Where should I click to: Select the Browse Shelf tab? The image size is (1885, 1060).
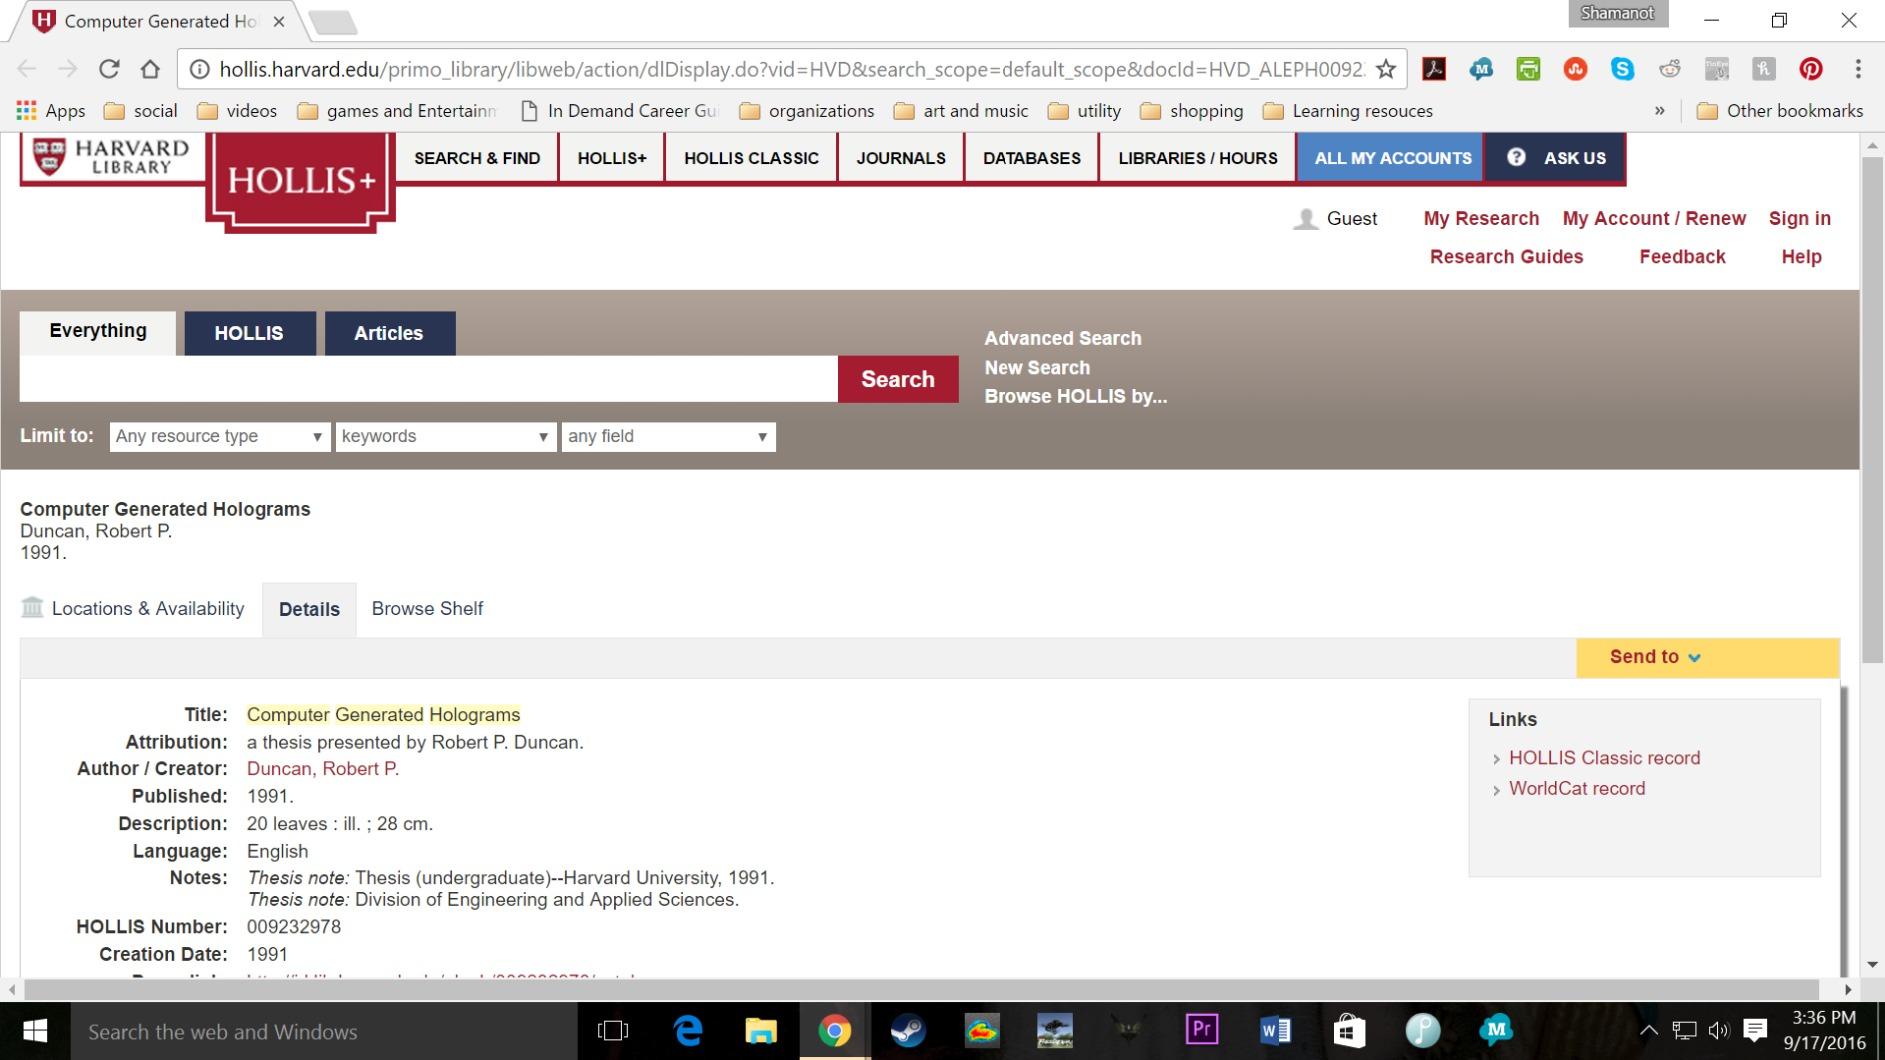[x=427, y=609]
